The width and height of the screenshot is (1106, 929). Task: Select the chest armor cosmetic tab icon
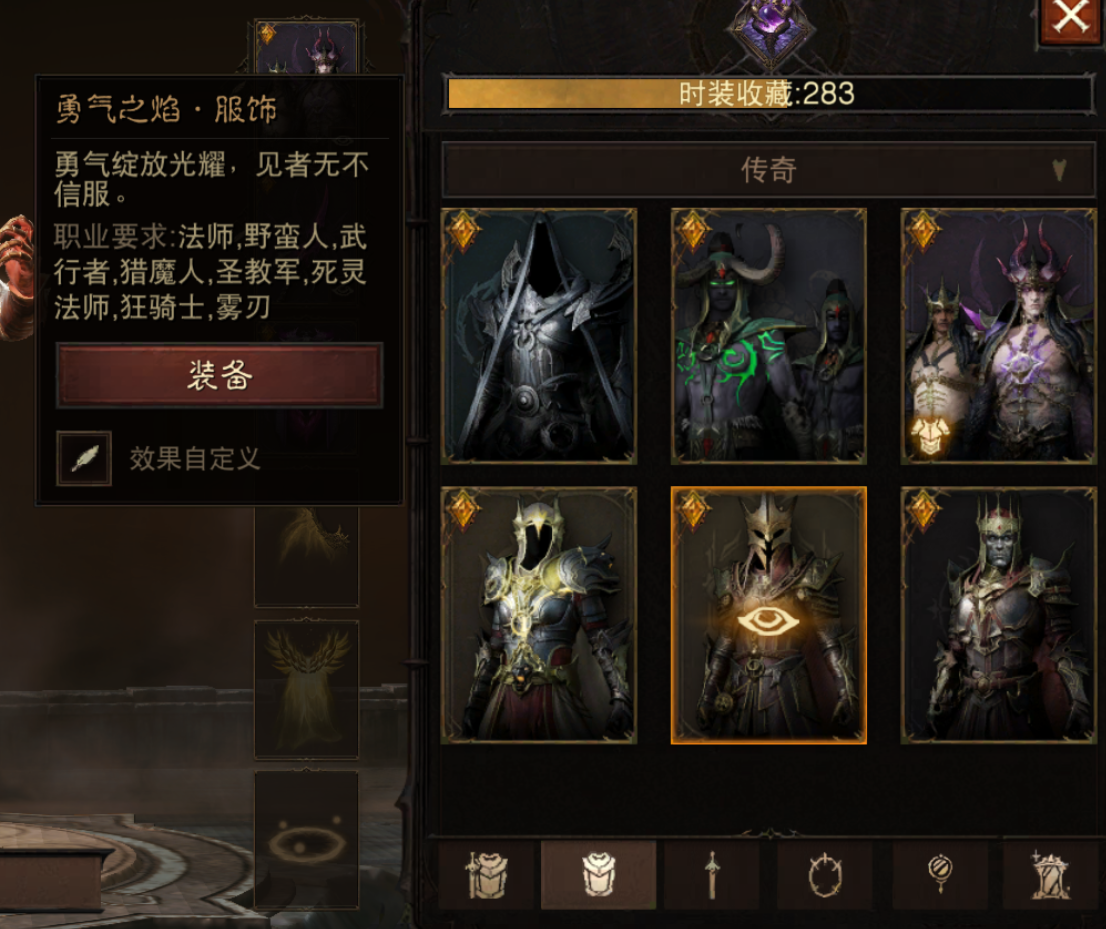[x=598, y=875]
